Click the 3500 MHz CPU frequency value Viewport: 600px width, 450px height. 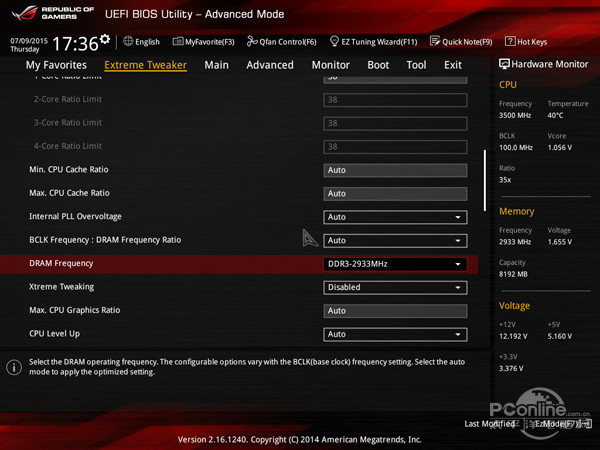click(515, 115)
